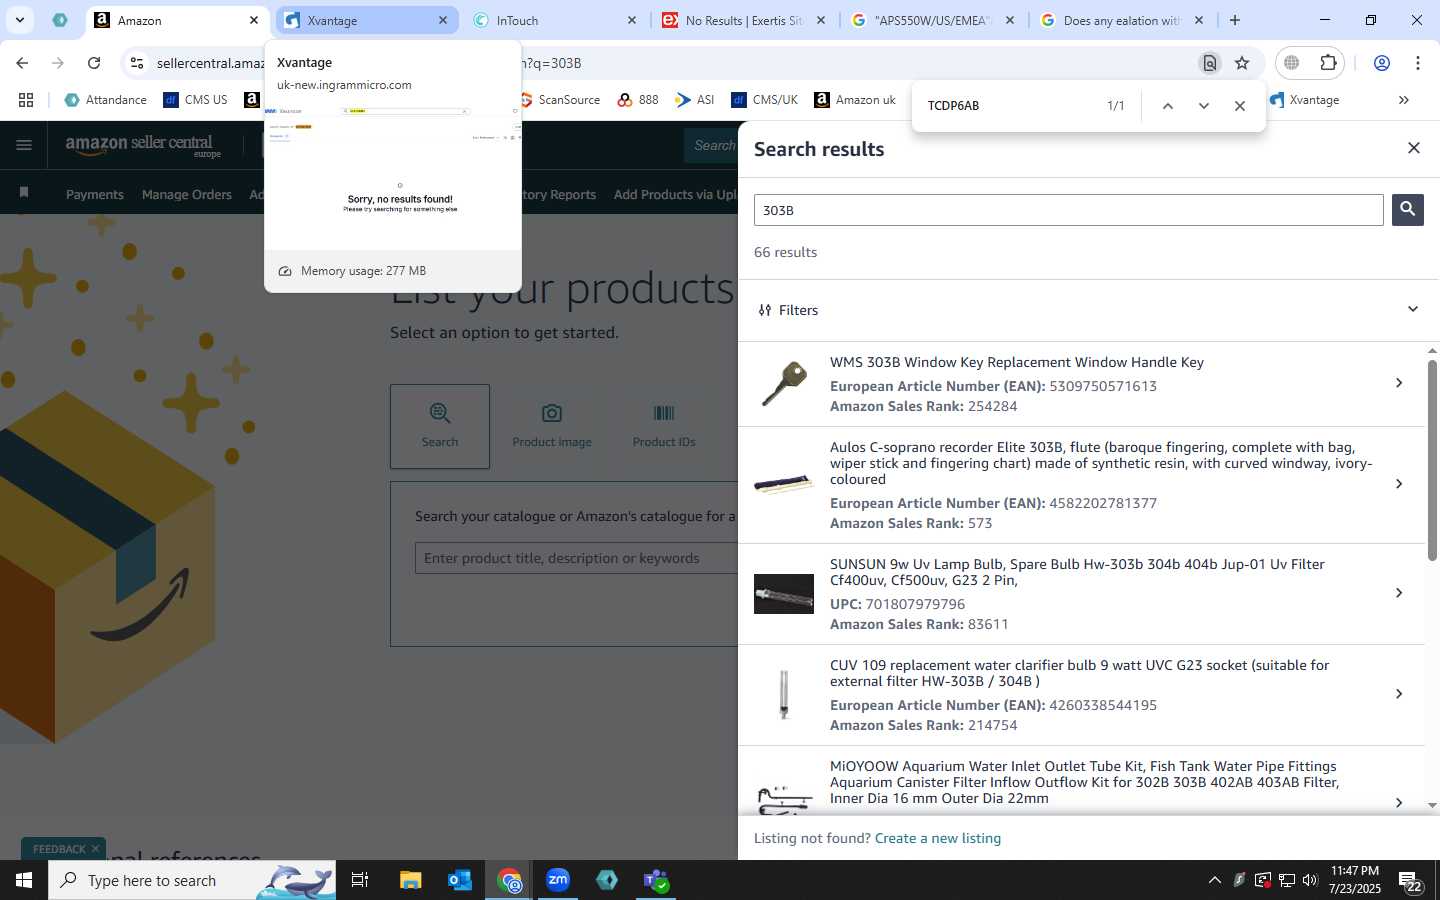Open the Chrome profile icon
This screenshot has height=900, width=1440.
[x=1382, y=63]
